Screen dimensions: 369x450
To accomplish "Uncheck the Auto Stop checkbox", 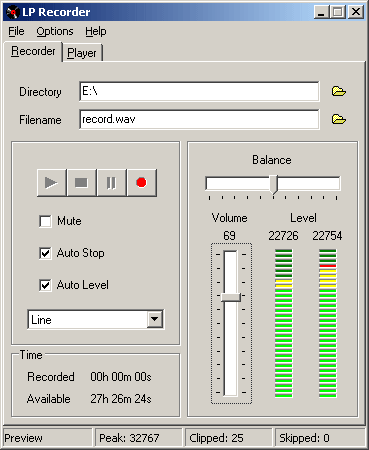I will (45, 253).
